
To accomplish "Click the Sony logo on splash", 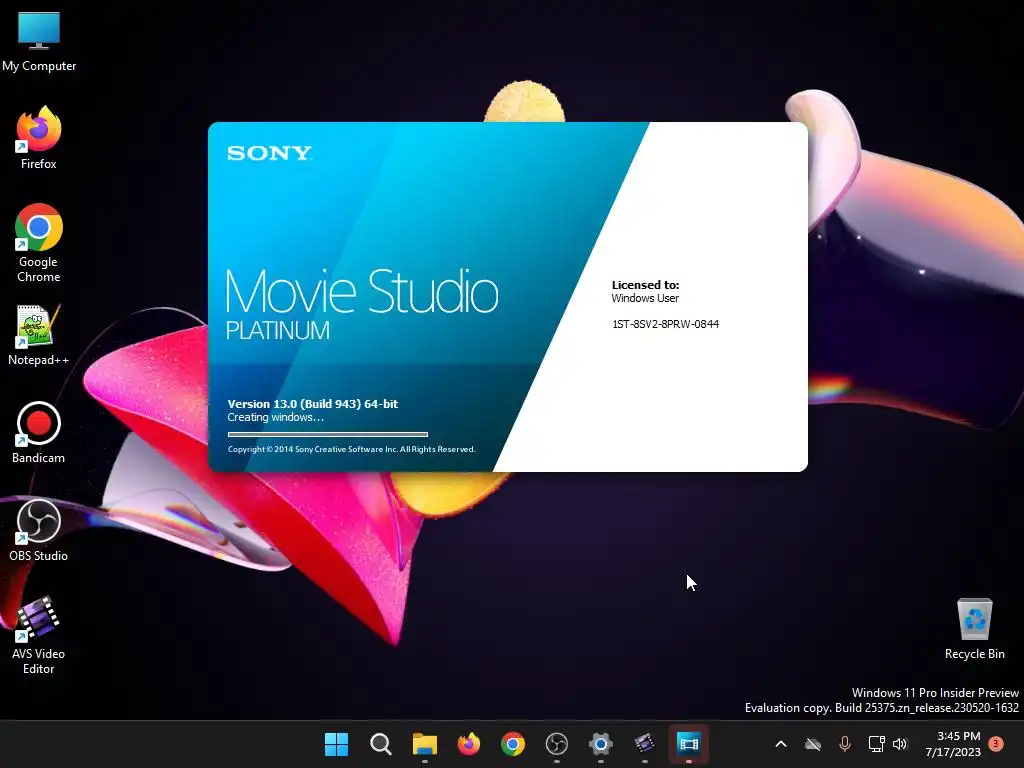I will (x=269, y=153).
